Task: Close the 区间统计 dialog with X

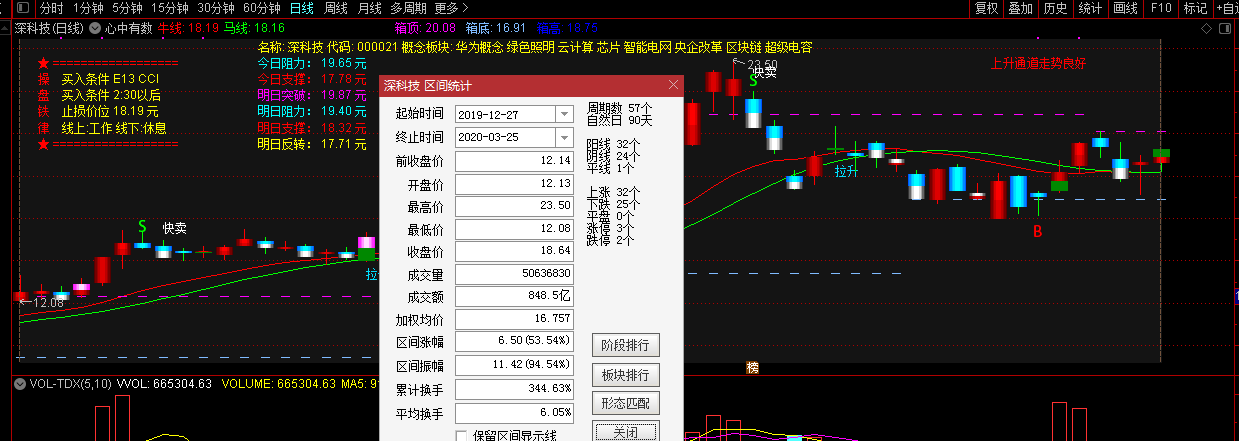Action: [673, 85]
